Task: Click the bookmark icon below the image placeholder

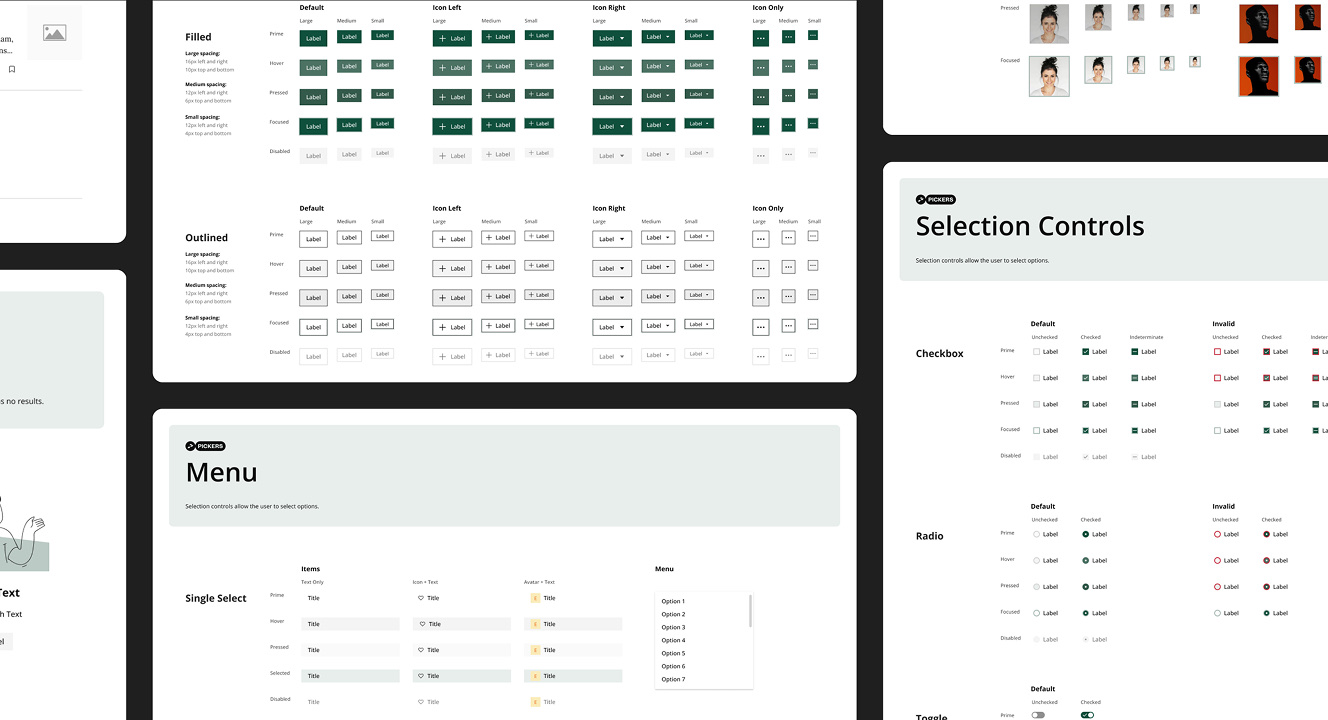Action: tap(12, 69)
